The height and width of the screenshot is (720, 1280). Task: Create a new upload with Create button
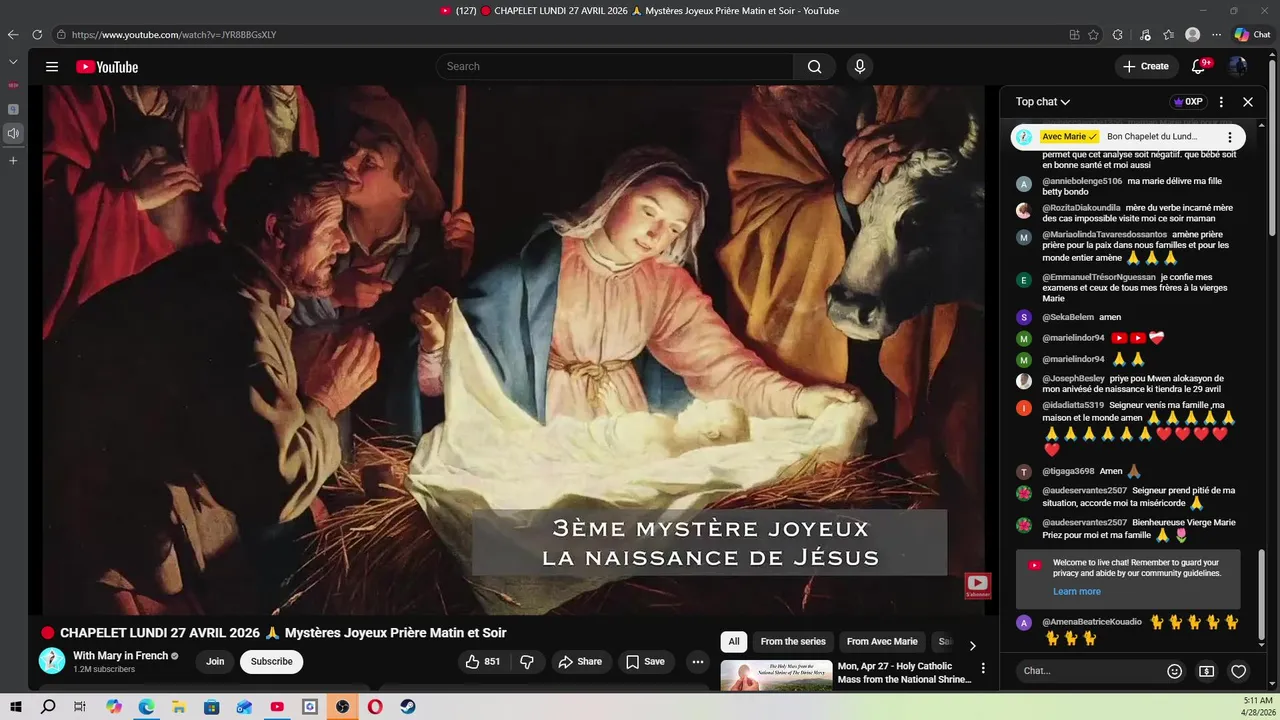(x=1146, y=67)
